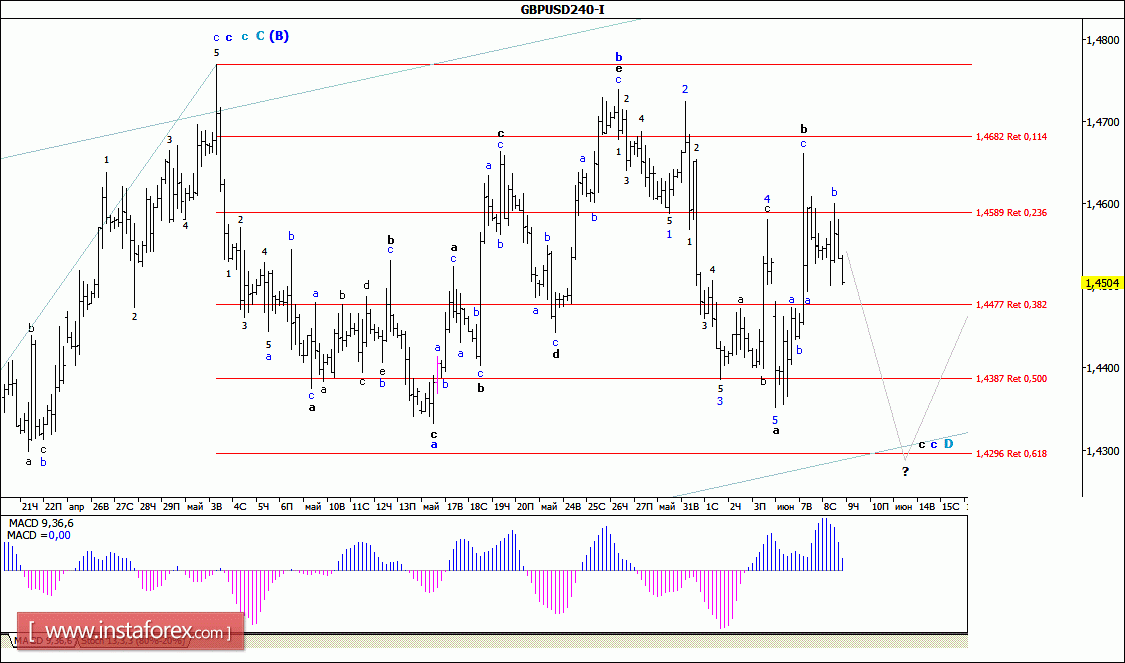Click the current price tag 1,4504
This screenshot has width=1125, height=663.
1102,283
